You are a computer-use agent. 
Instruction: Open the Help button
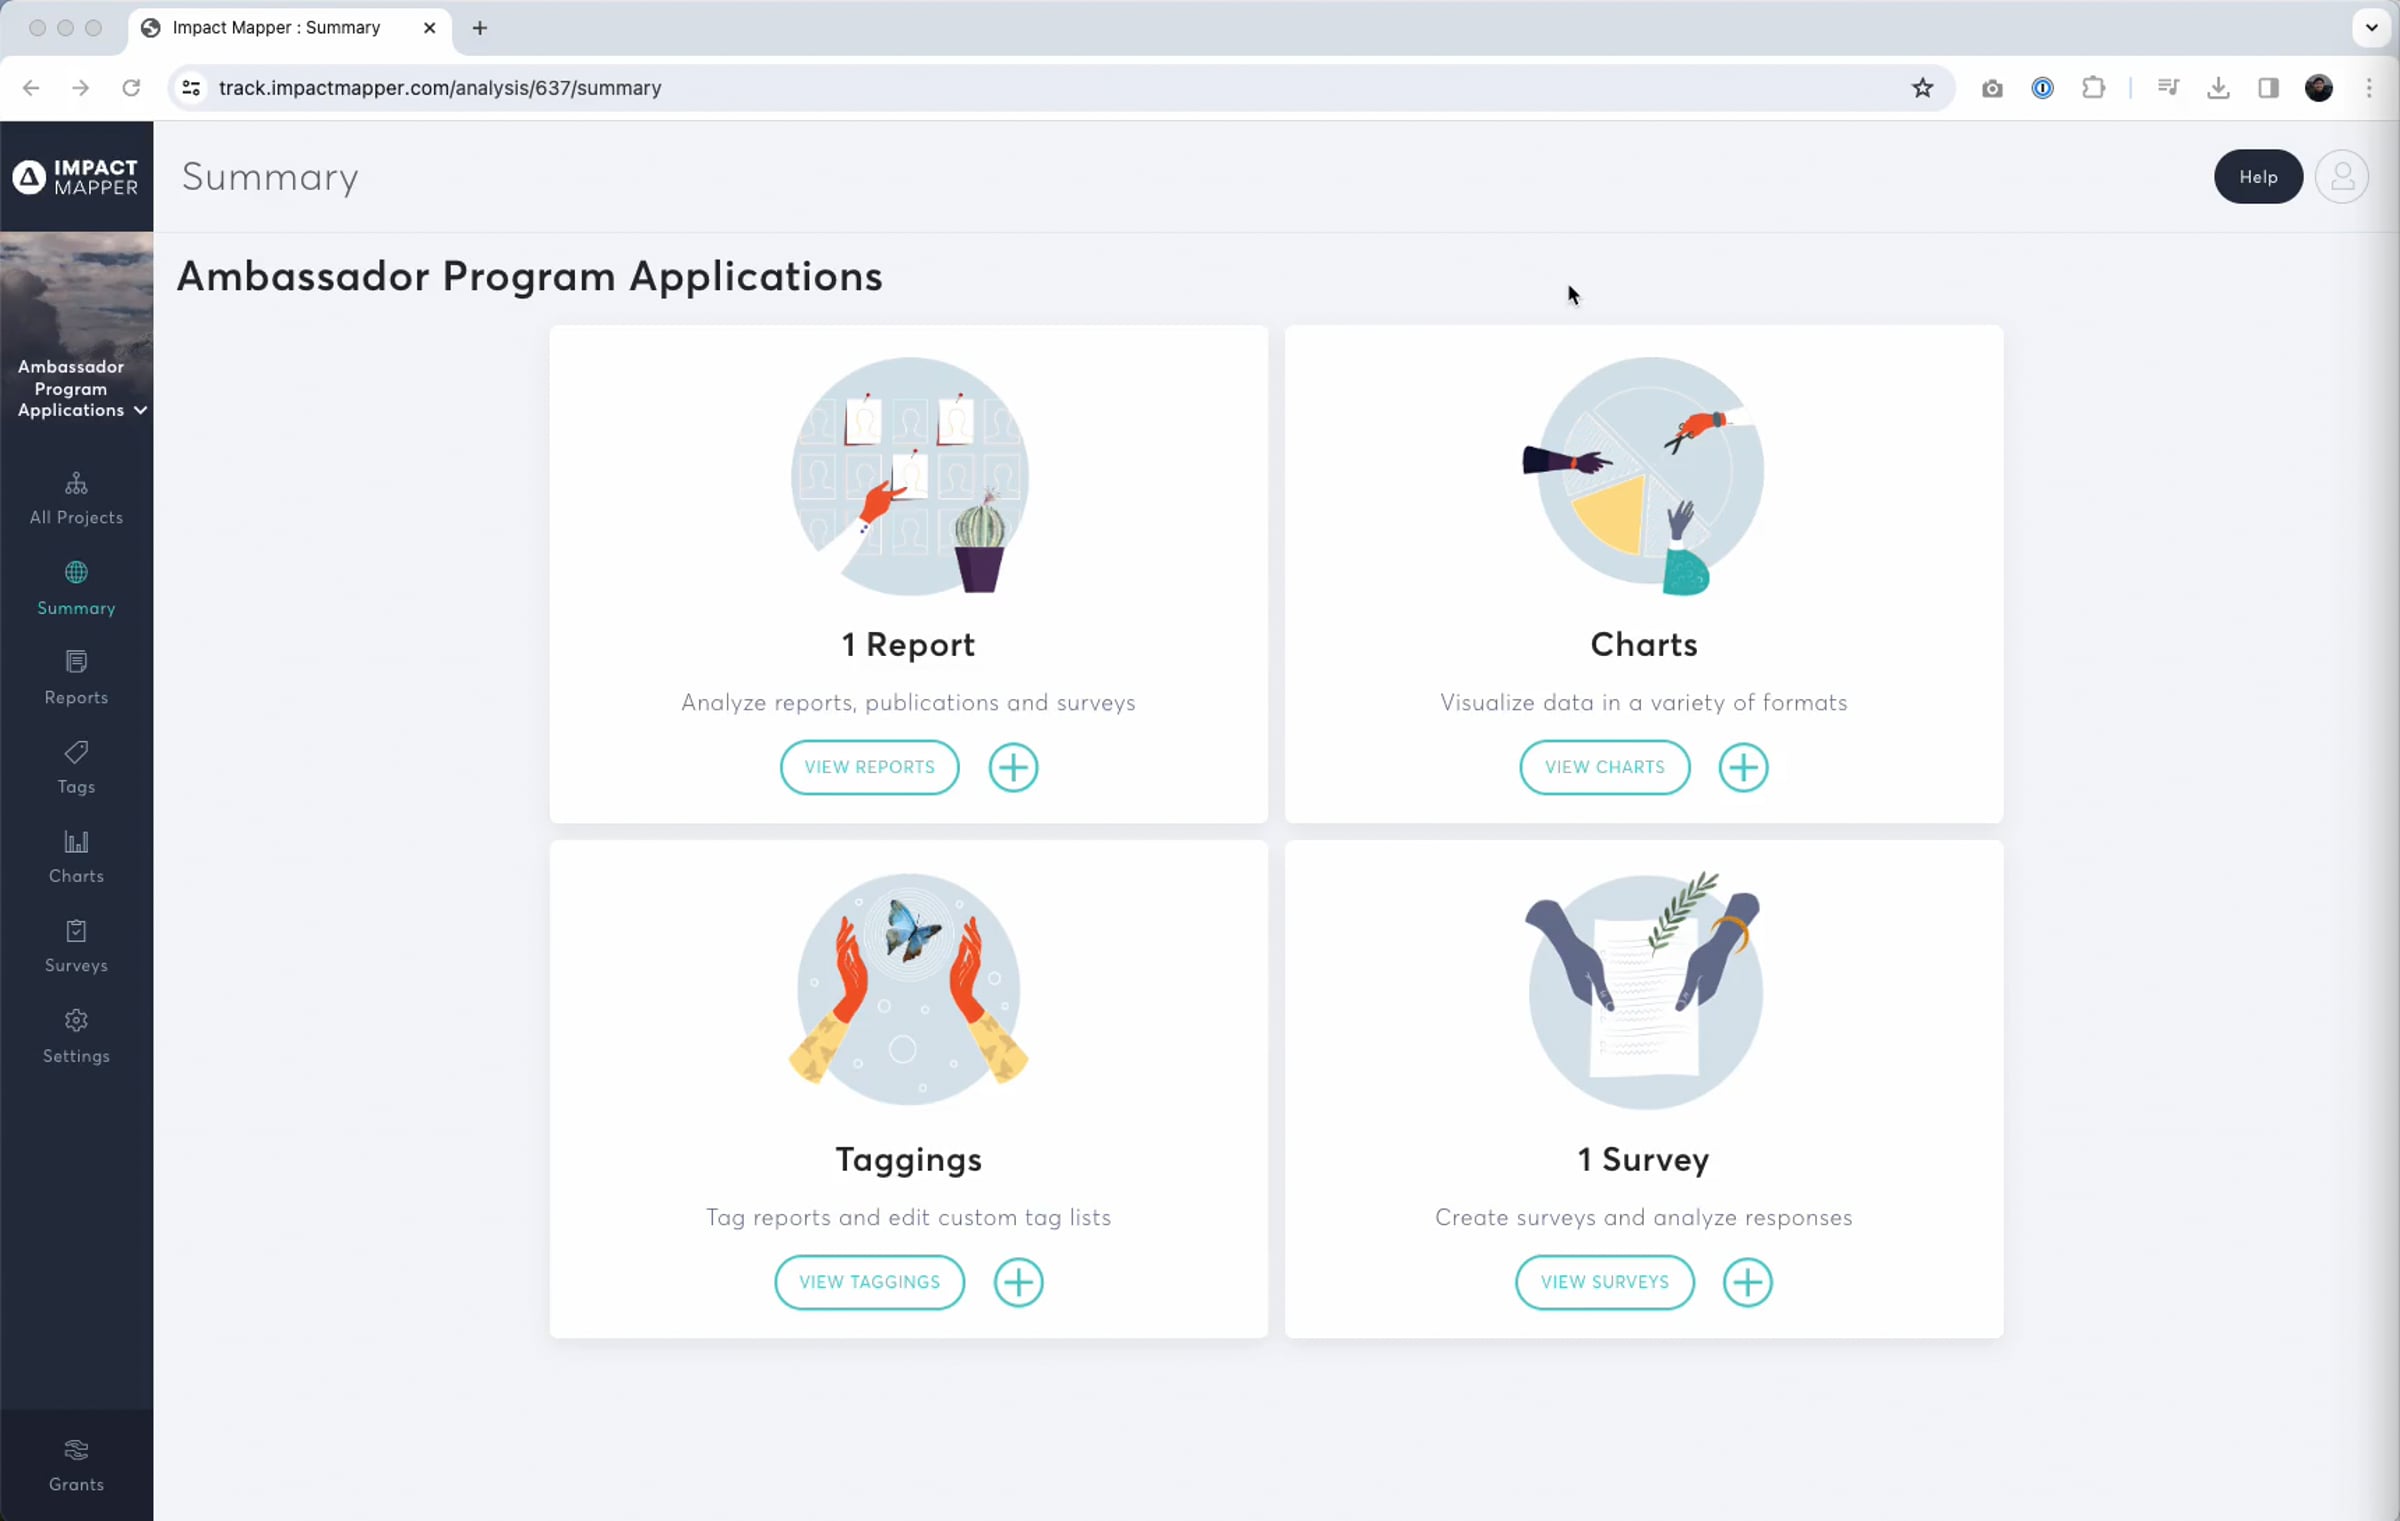pos(2257,177)
